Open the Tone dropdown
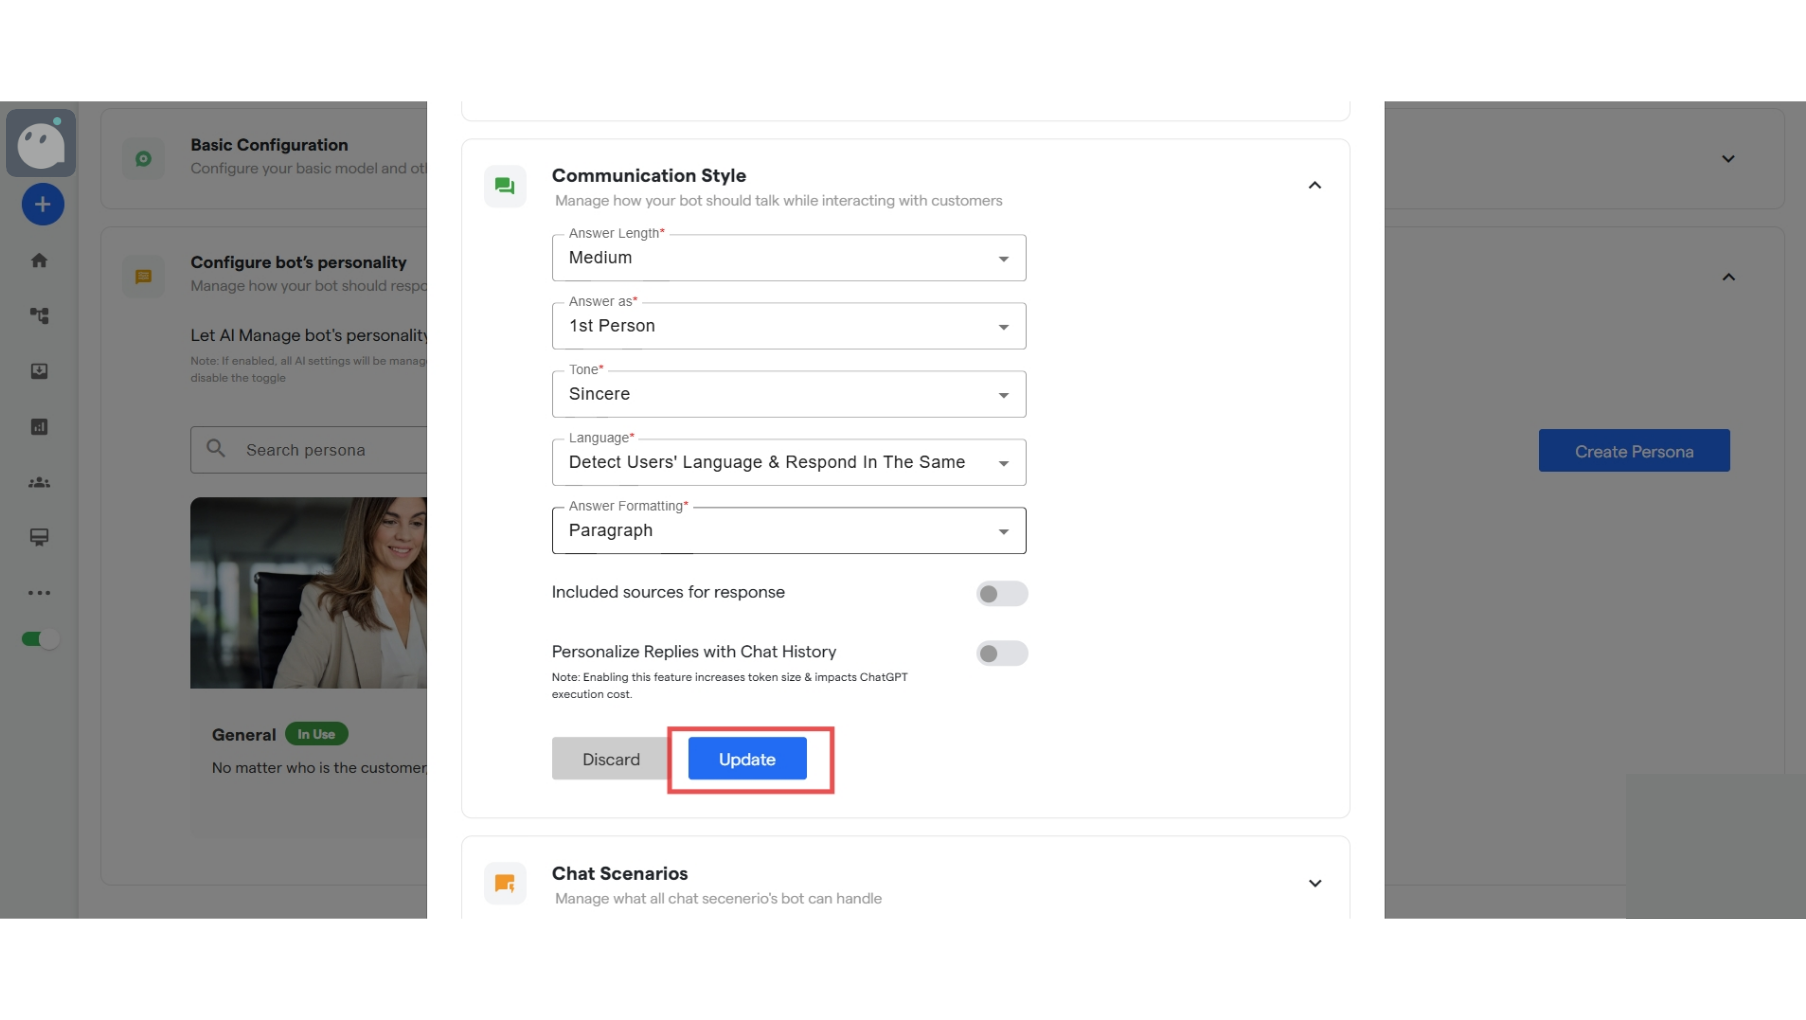Screen dimensions: 1806x1020 (789, 394)
